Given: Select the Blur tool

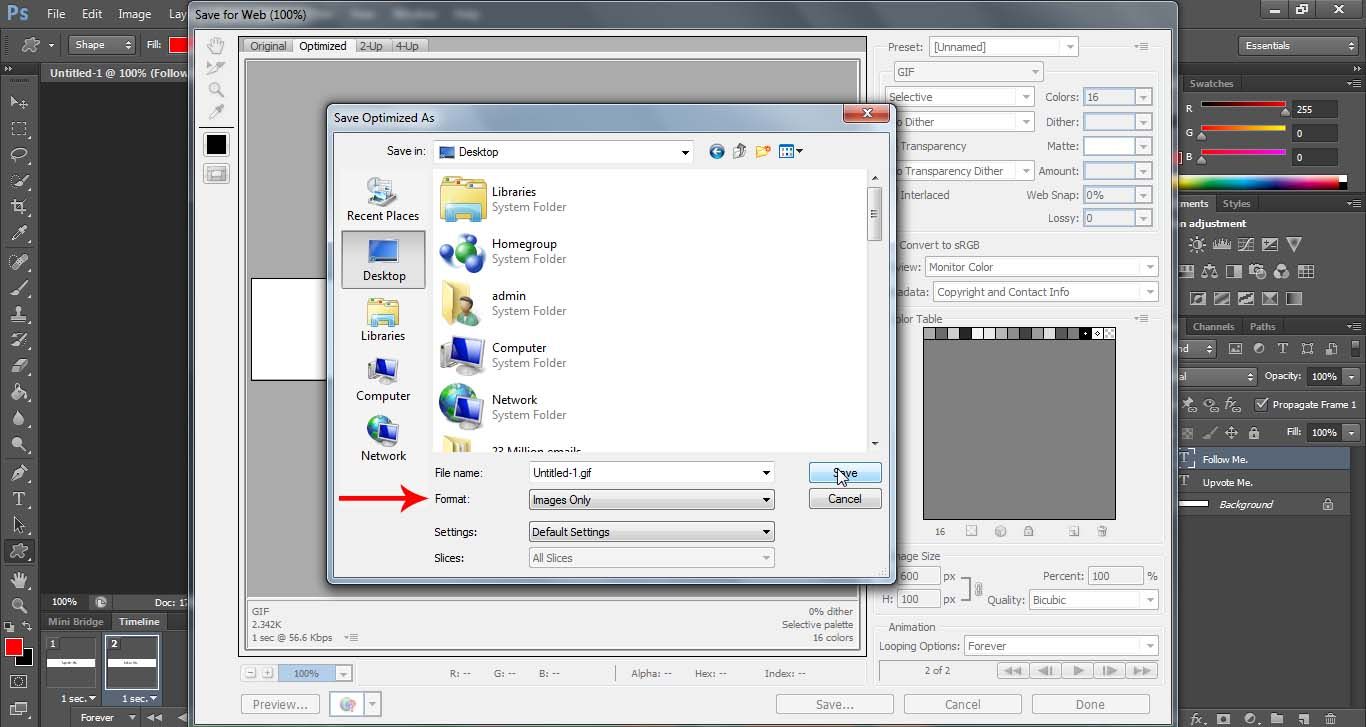Looking at the screenshot, I should 19,418.
